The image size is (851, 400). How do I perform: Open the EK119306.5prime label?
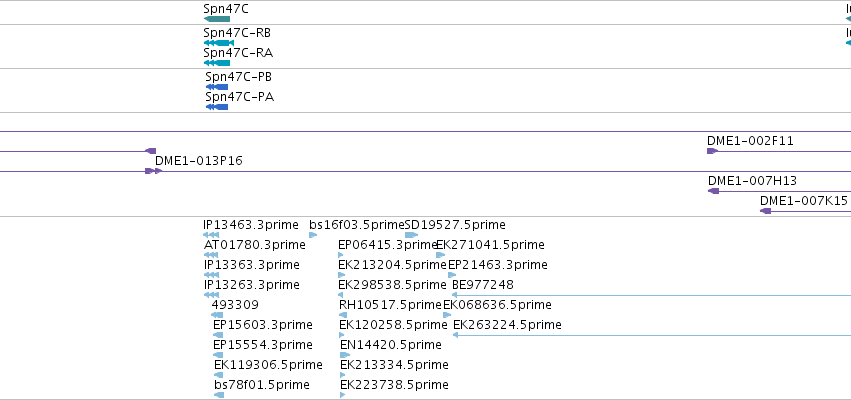(268, 364)
